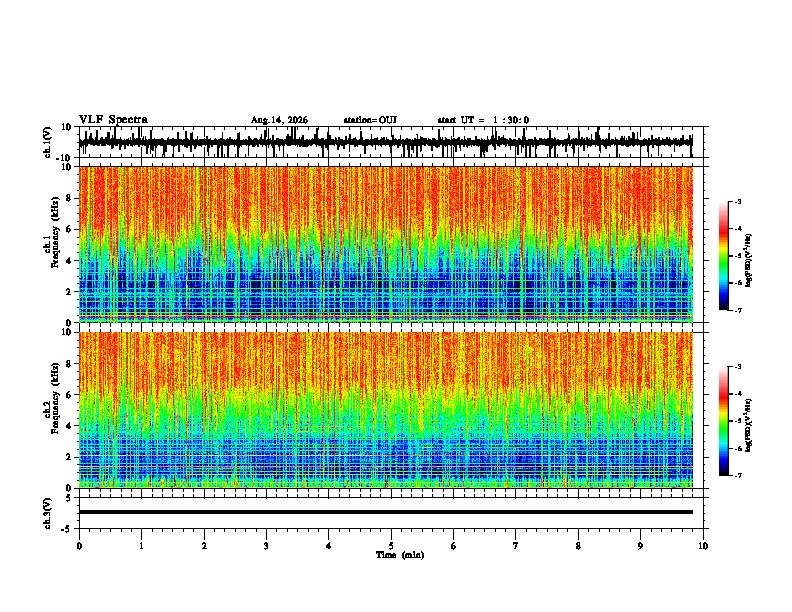Click time axis tick label "9"
The height and width of the screenshot is (612, 792).
[640, 546]
